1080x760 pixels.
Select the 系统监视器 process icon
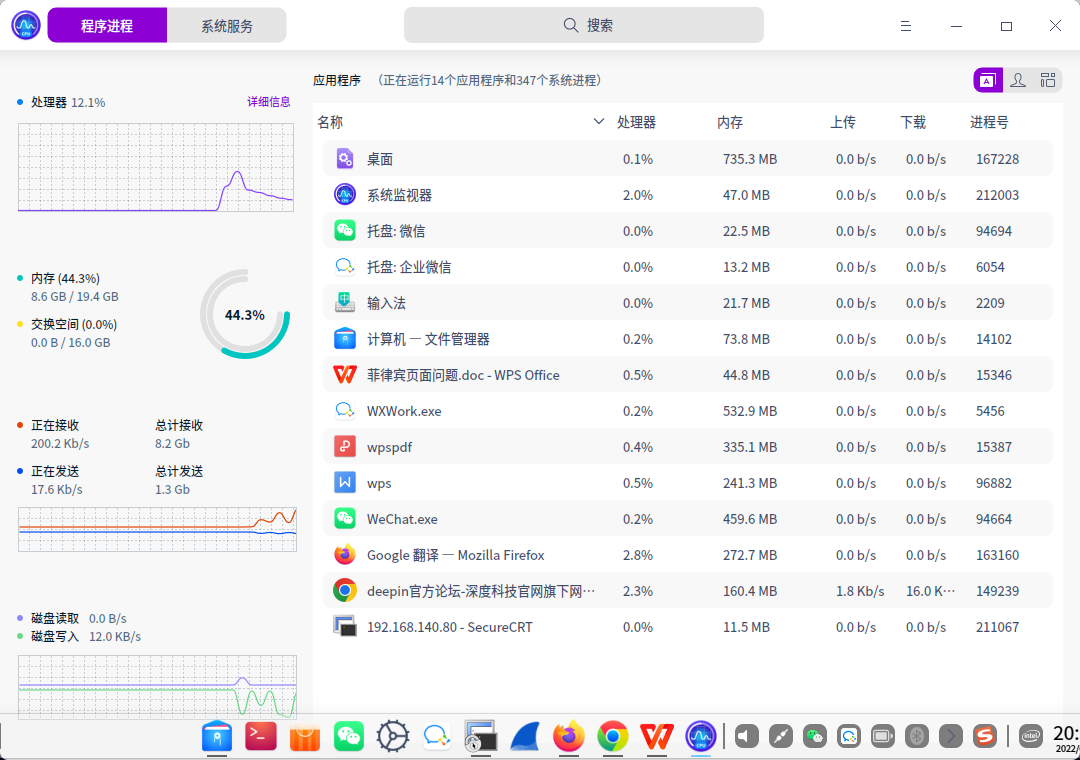pos(345,194)
